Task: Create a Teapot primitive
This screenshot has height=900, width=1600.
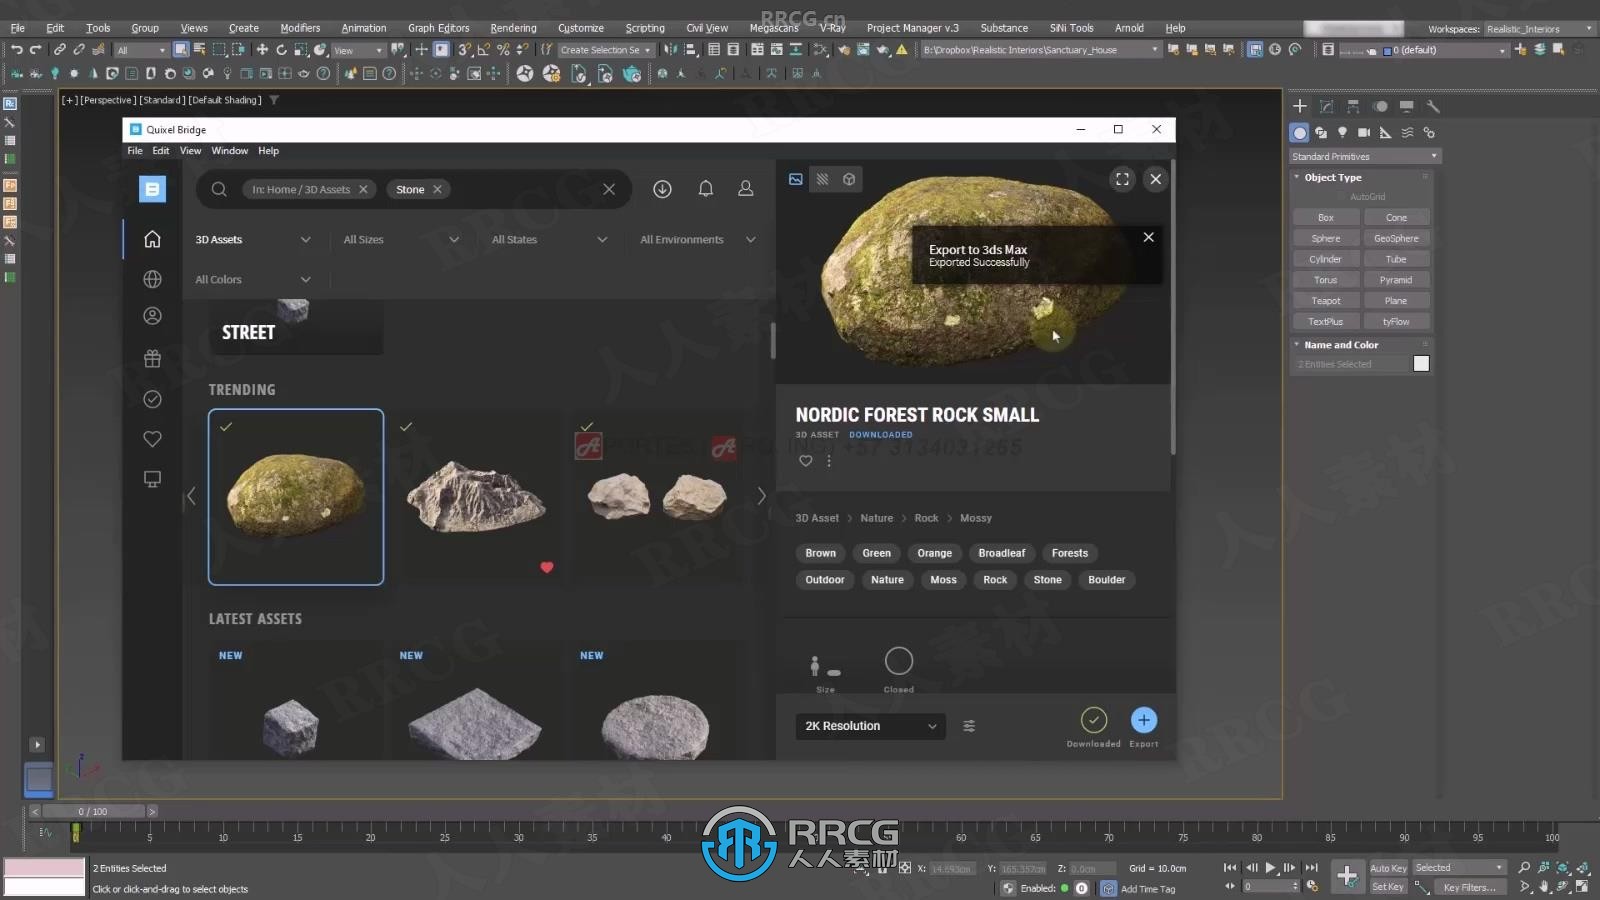Action: click(1326, 301)
